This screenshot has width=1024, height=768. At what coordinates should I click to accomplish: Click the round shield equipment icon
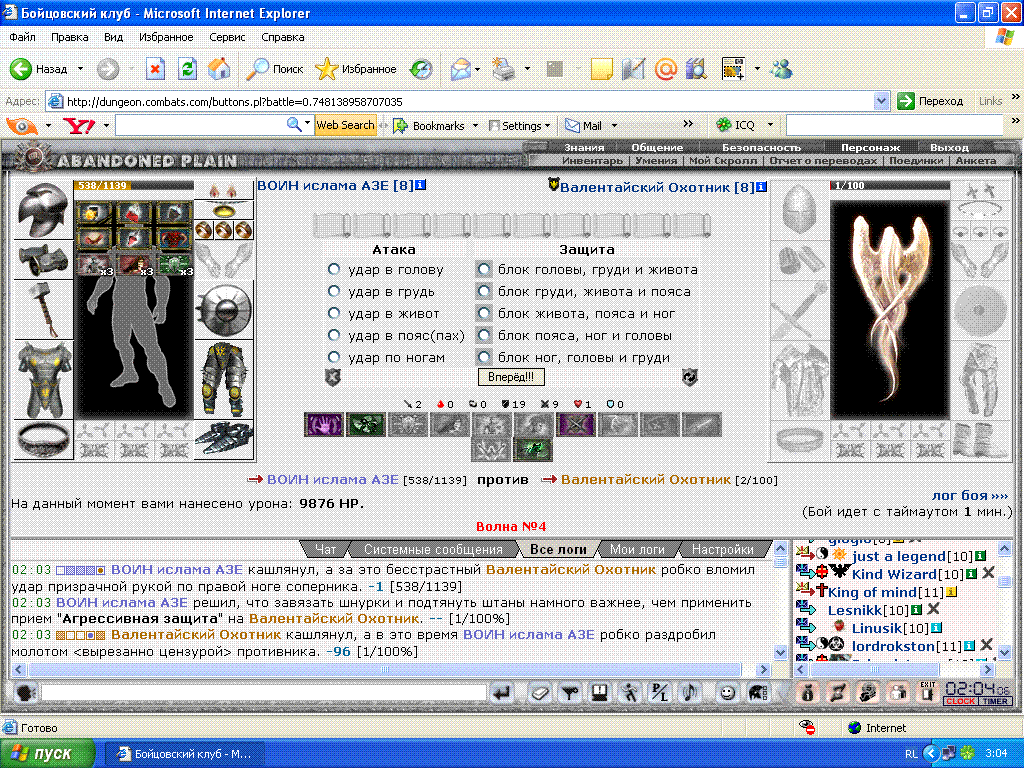point(224,311)
